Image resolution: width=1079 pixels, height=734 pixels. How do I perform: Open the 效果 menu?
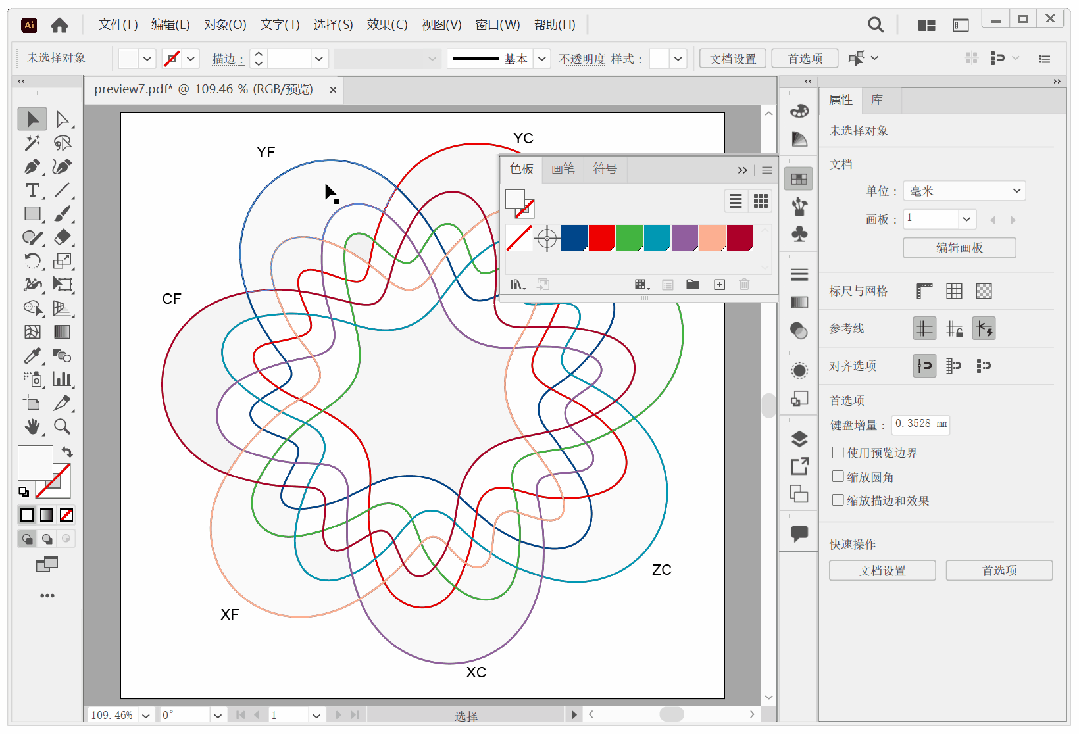point(387,25)
